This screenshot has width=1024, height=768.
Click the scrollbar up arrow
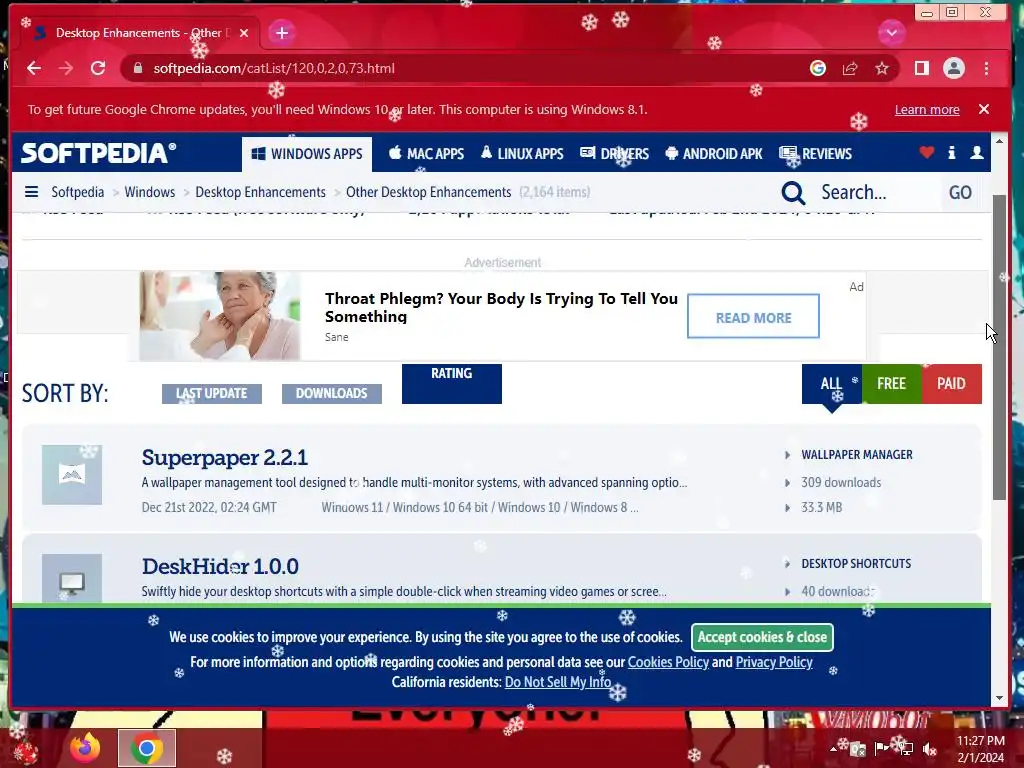click(x=1000, y=140)
